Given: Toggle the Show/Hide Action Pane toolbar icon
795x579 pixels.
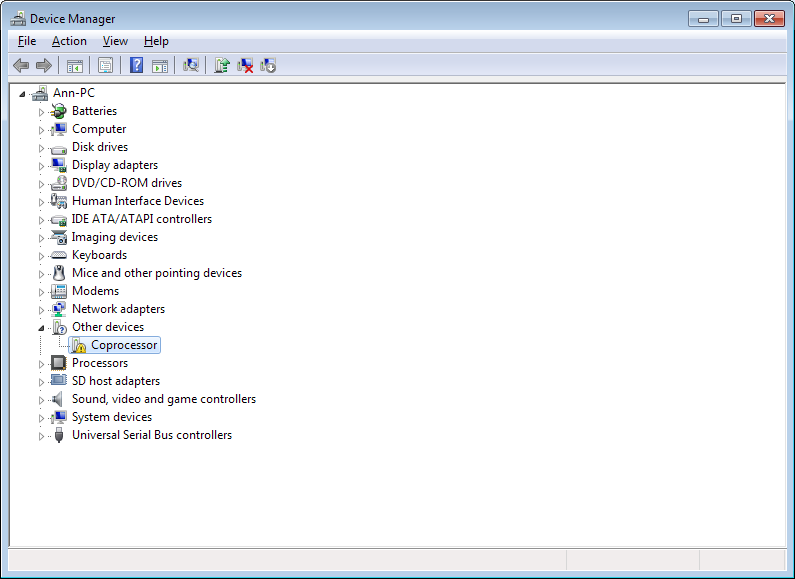Looking at the screenshot, I should point(160,65).
